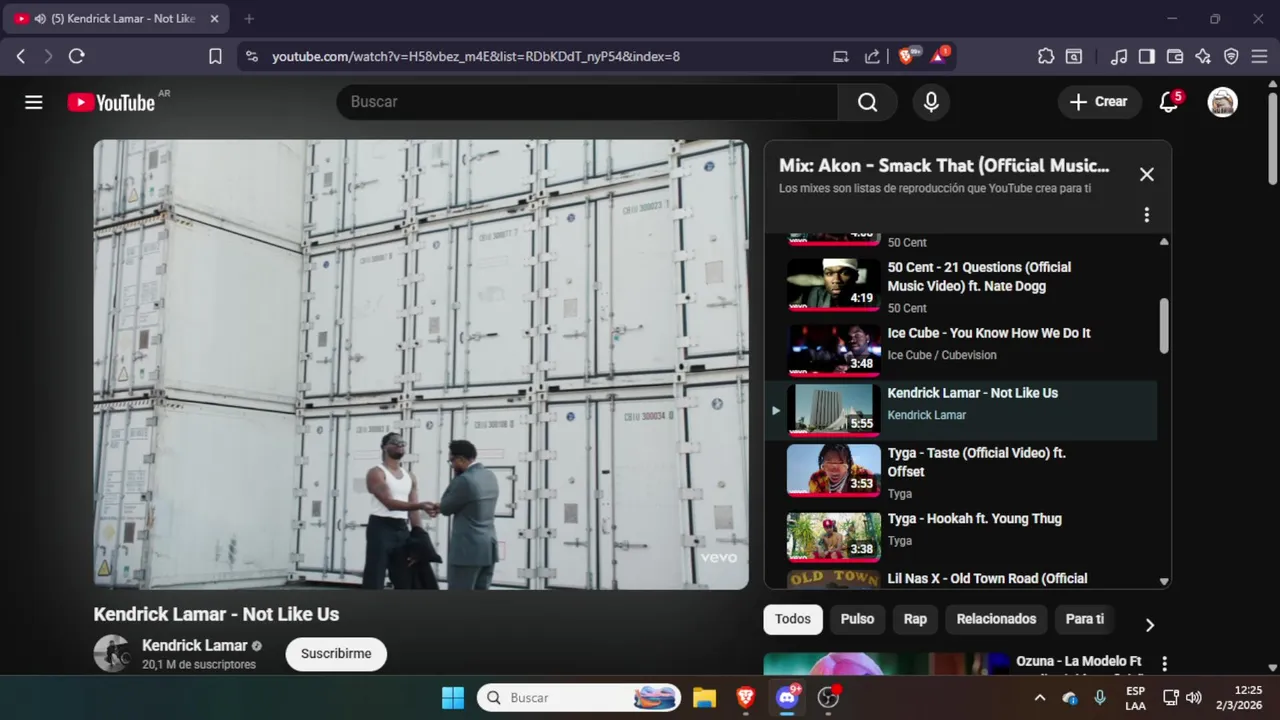1280x720 pixels.
Task: Click the Brave Shields lion icon
Action: (x=907, y=56)
